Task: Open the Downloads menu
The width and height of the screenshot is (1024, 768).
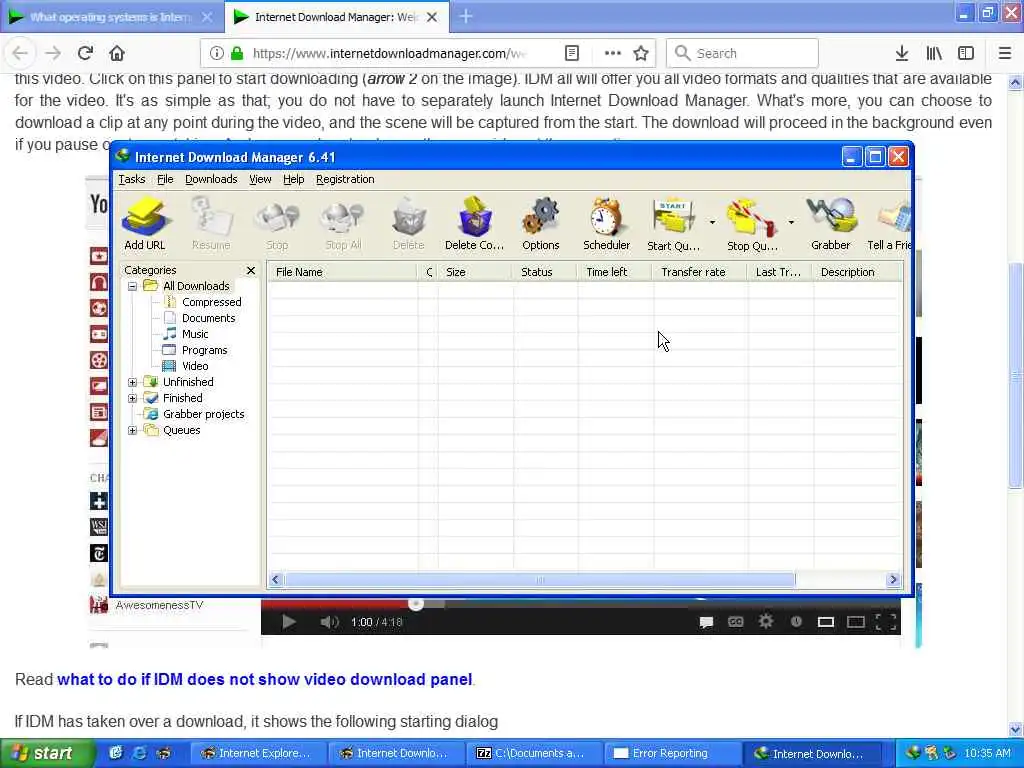Action: 211,179
